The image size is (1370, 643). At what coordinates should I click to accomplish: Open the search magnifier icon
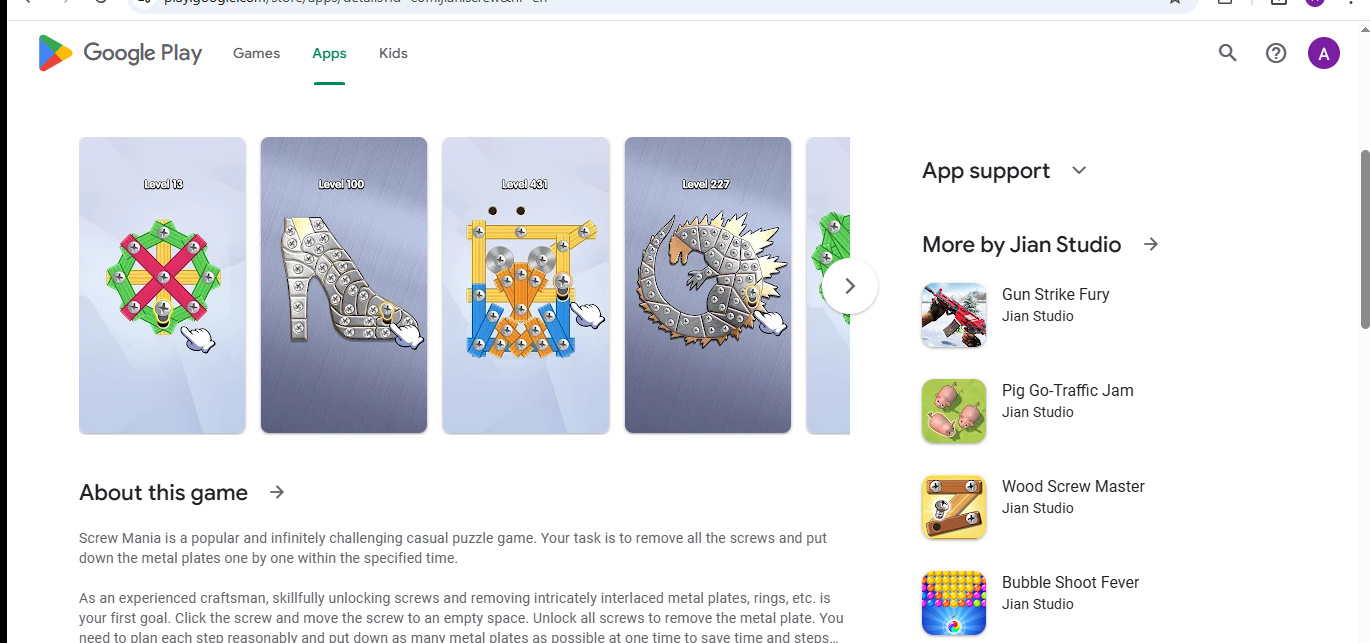pos(1228,53)
